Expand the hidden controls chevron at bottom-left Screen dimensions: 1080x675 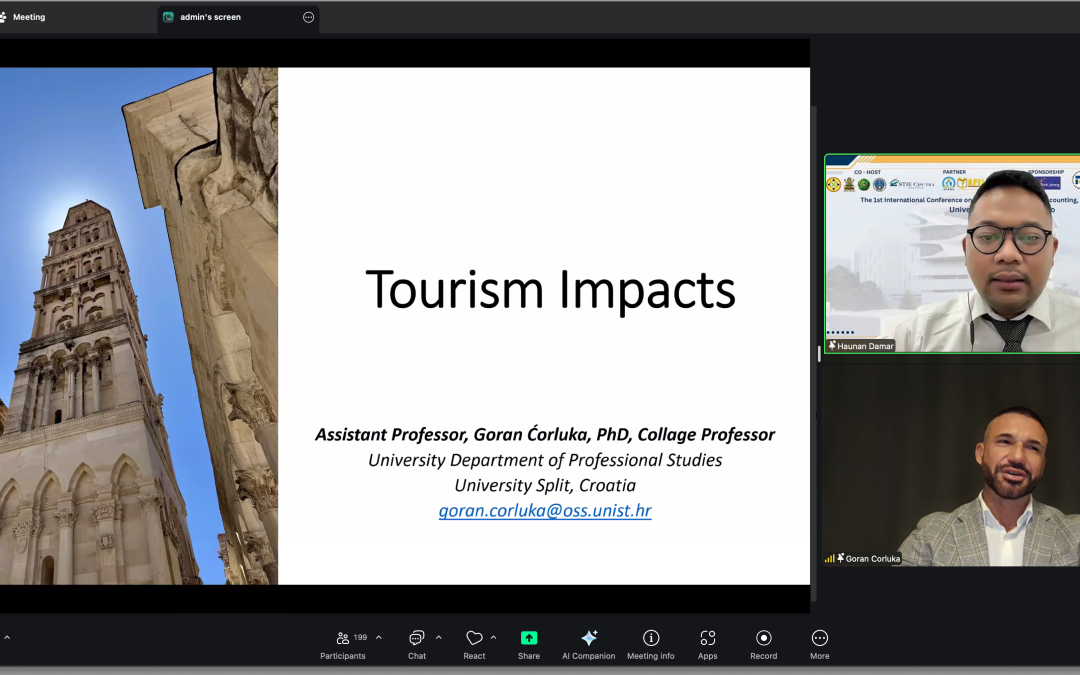pos(5,638)
